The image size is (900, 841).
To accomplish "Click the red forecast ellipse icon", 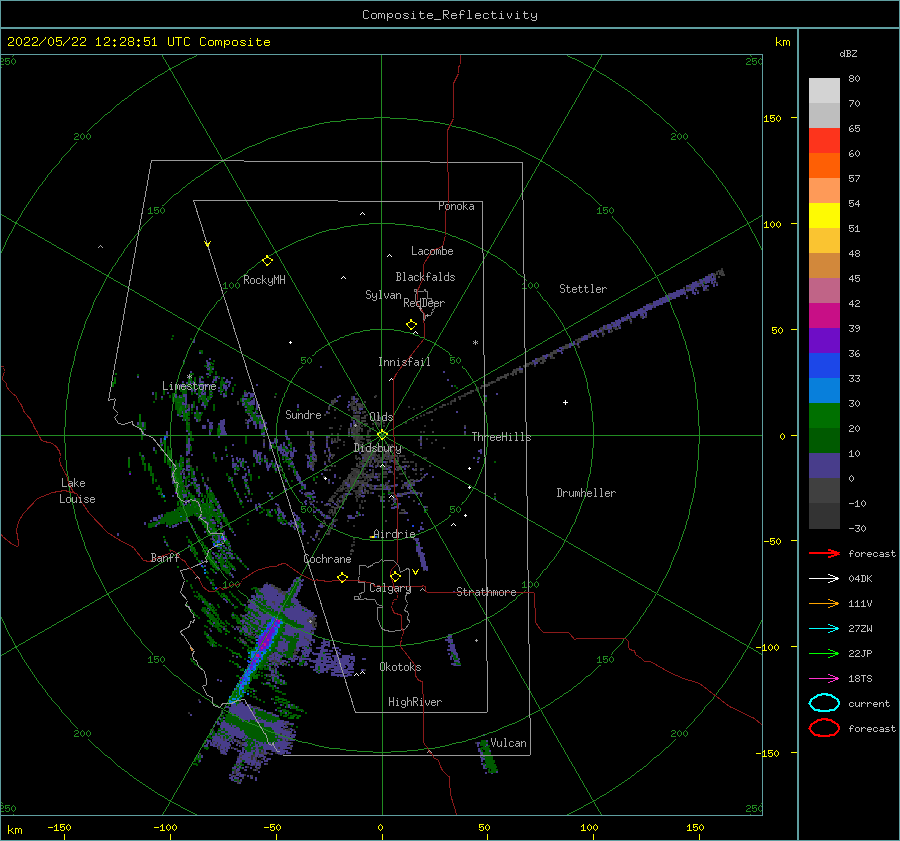I will (824, 728).
